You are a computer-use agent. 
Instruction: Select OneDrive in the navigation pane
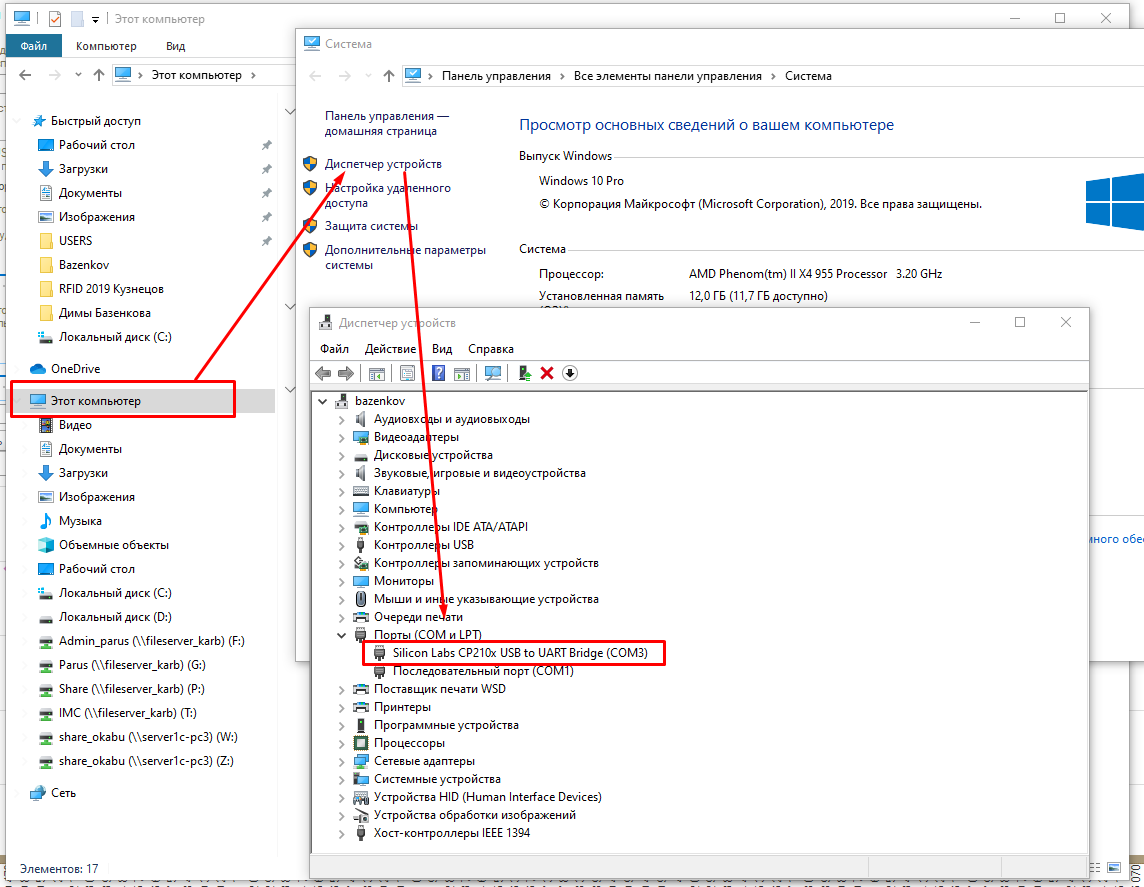(x=75, y=369)
